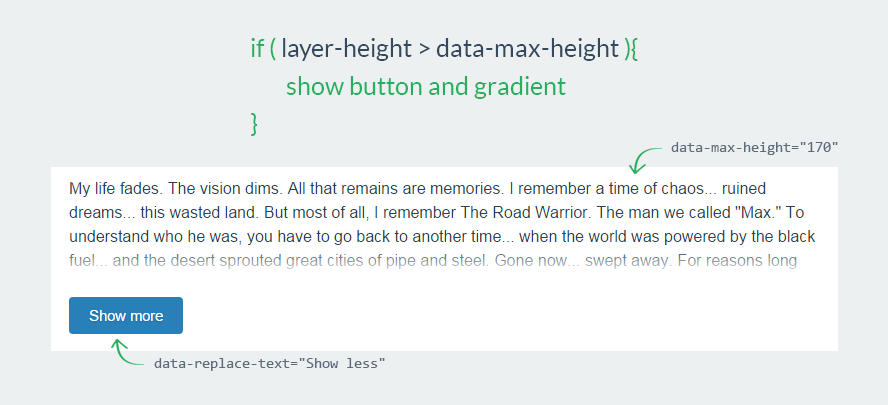The image size is (888, 405).
Task: Click the greater-than operator in the condition
Action: pos(424,50)
